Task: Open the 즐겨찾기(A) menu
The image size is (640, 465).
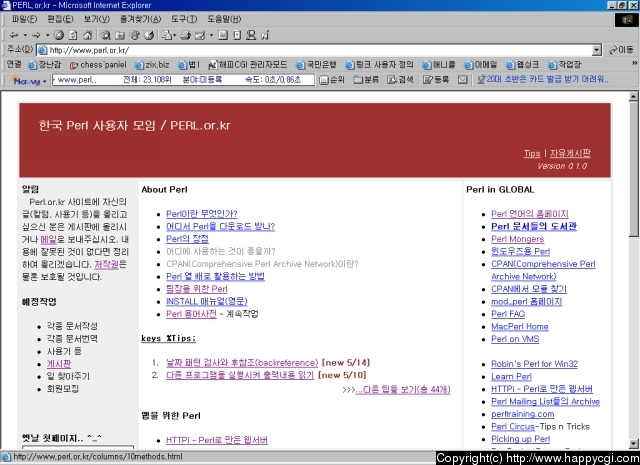Action: tap(140, 19)
